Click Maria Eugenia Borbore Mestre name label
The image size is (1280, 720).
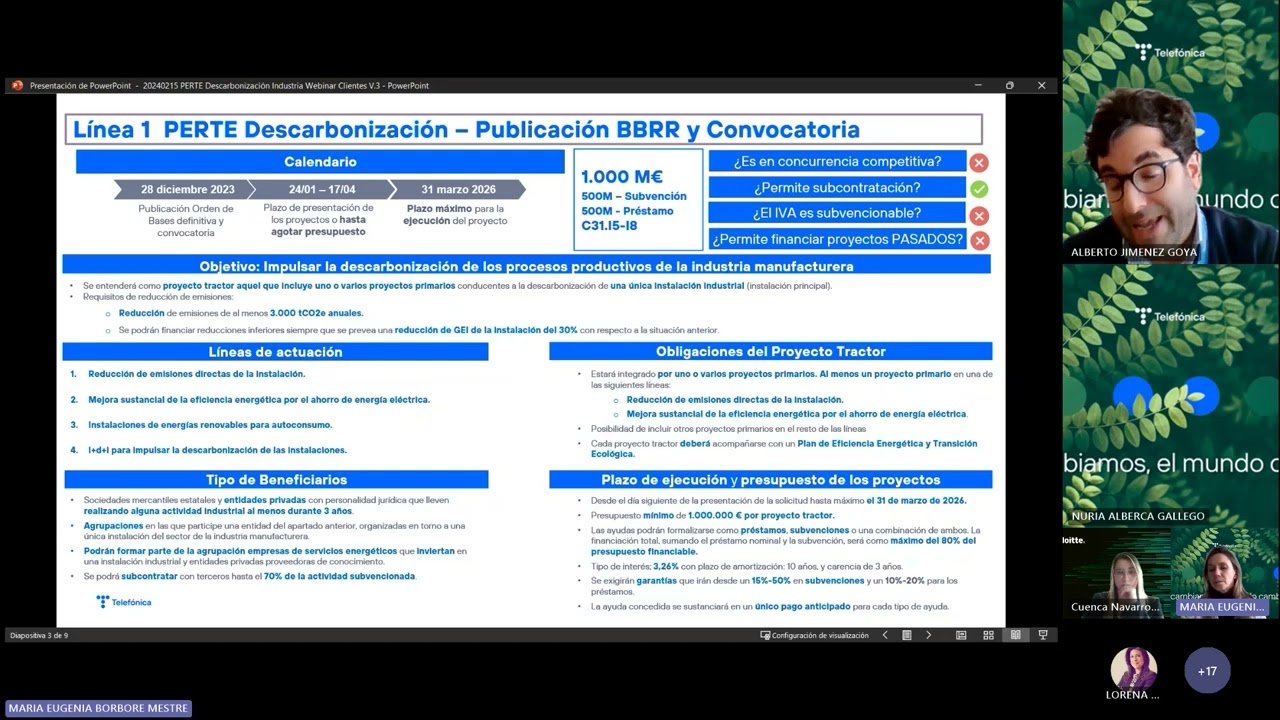[x=98, y=708]
